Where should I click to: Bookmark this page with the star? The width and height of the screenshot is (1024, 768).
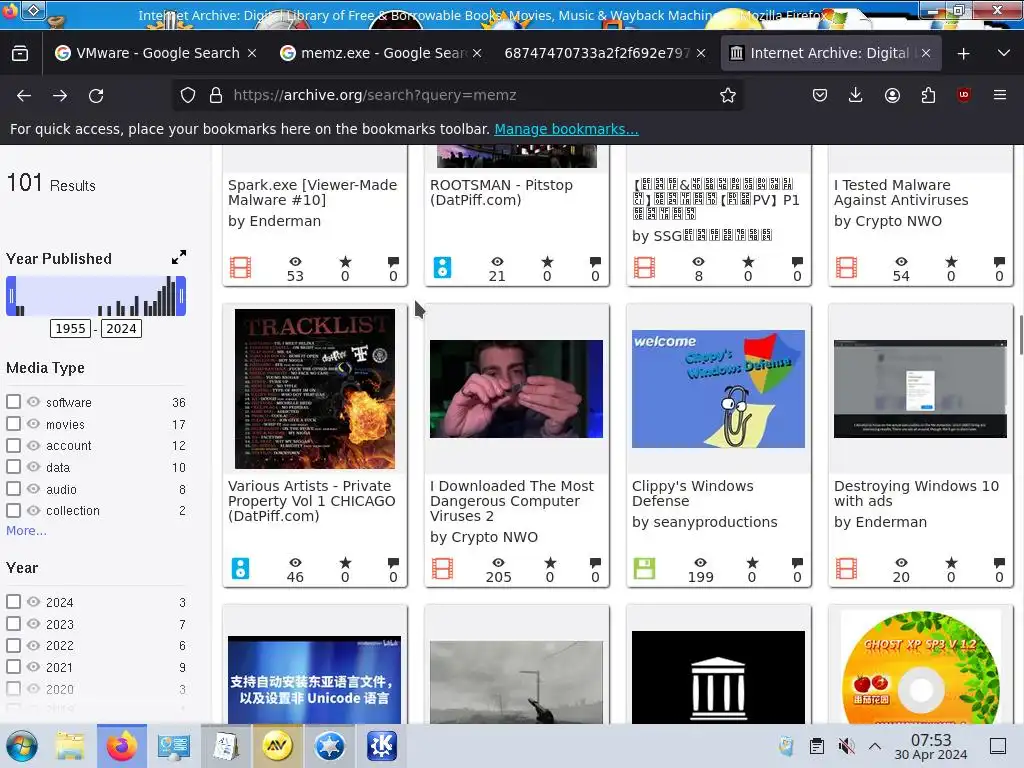(728, 95)
